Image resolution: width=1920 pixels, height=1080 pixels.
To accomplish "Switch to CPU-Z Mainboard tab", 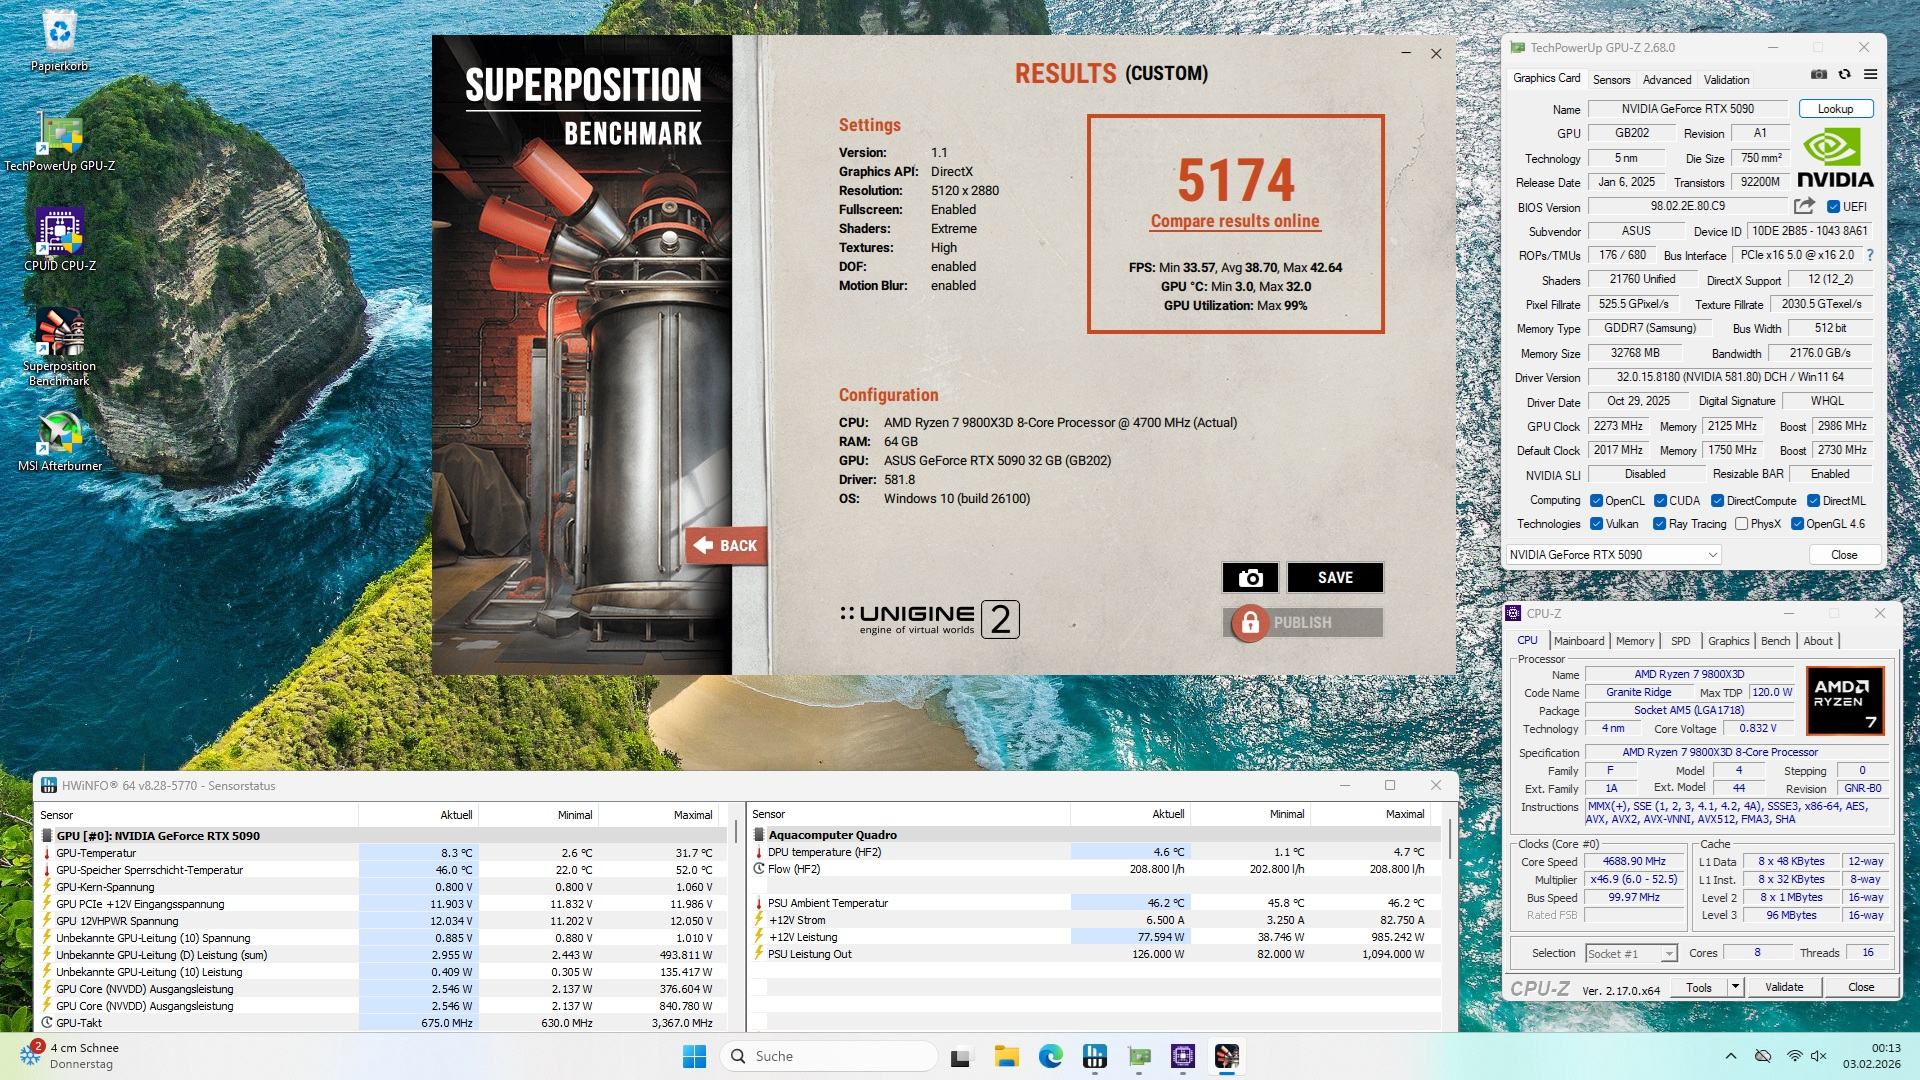I will 1579,641.
